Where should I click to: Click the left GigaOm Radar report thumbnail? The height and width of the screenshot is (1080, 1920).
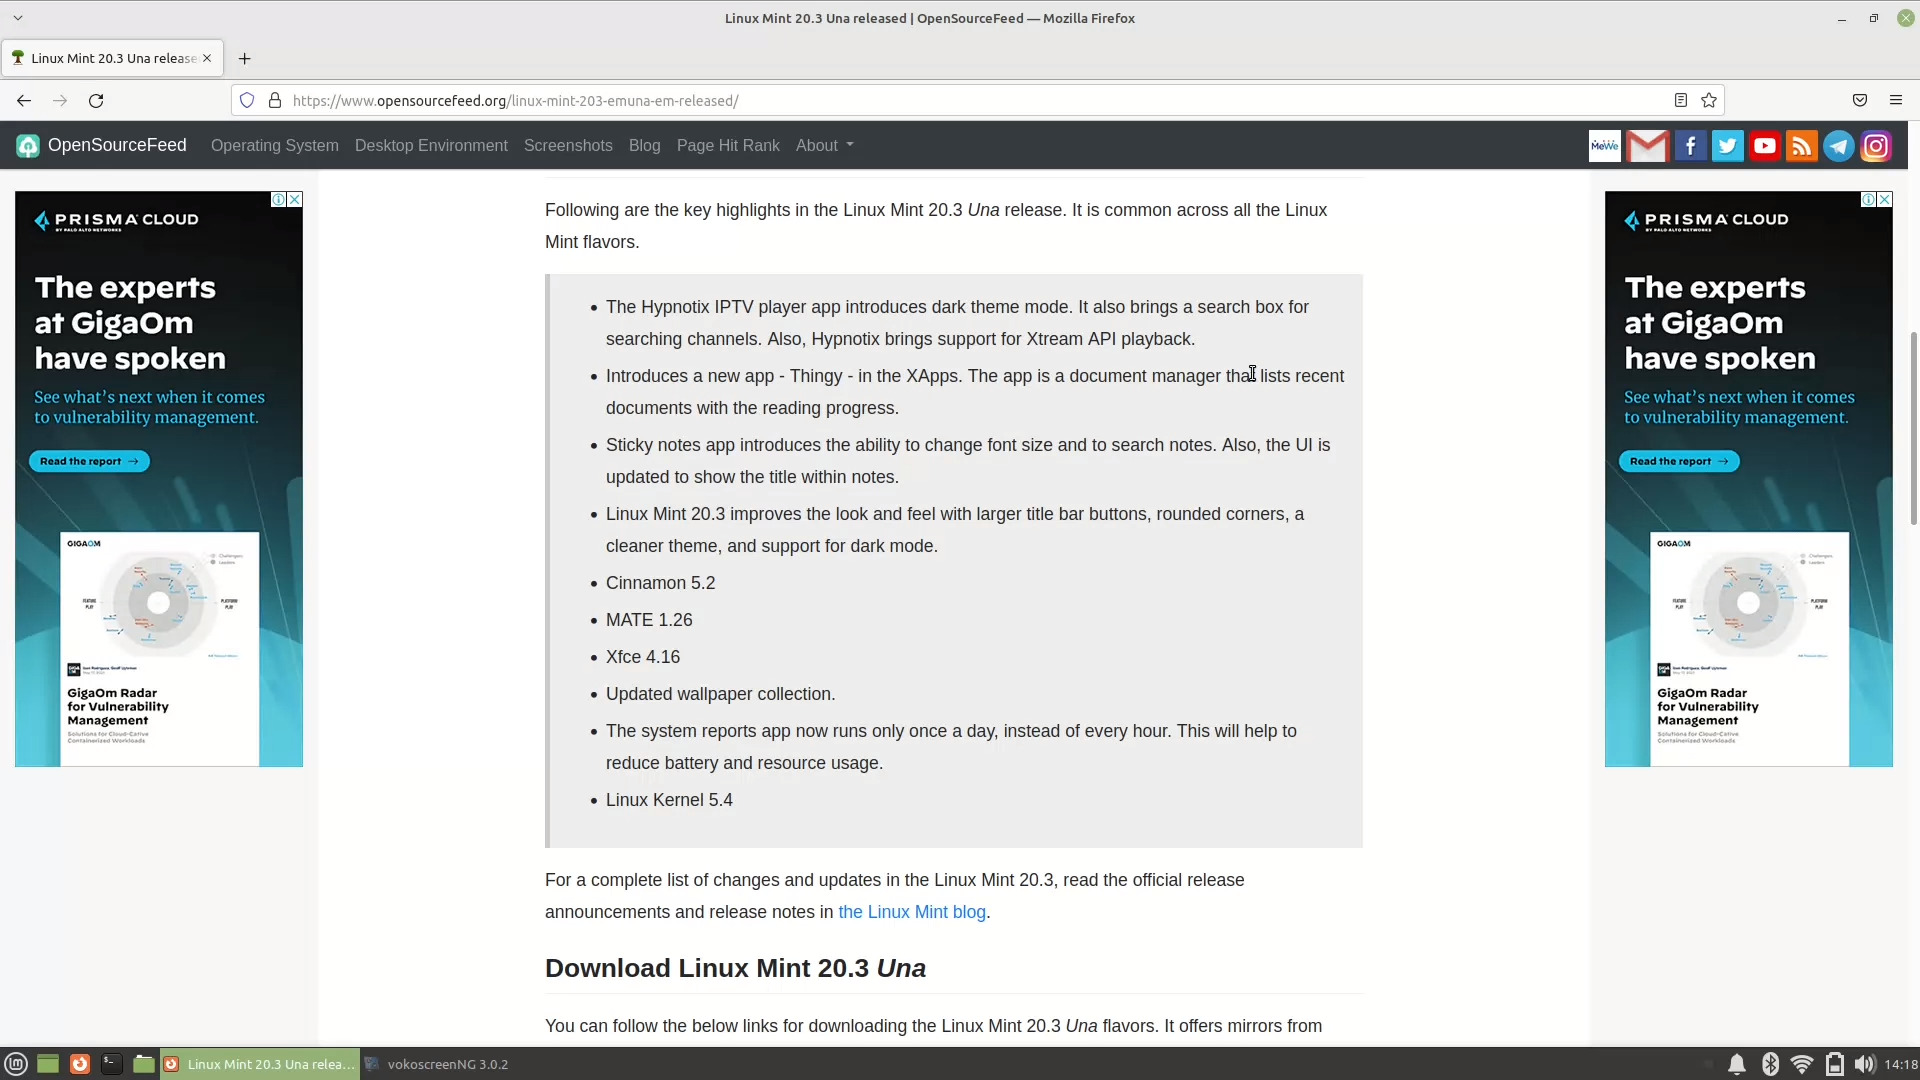[159, 649]
